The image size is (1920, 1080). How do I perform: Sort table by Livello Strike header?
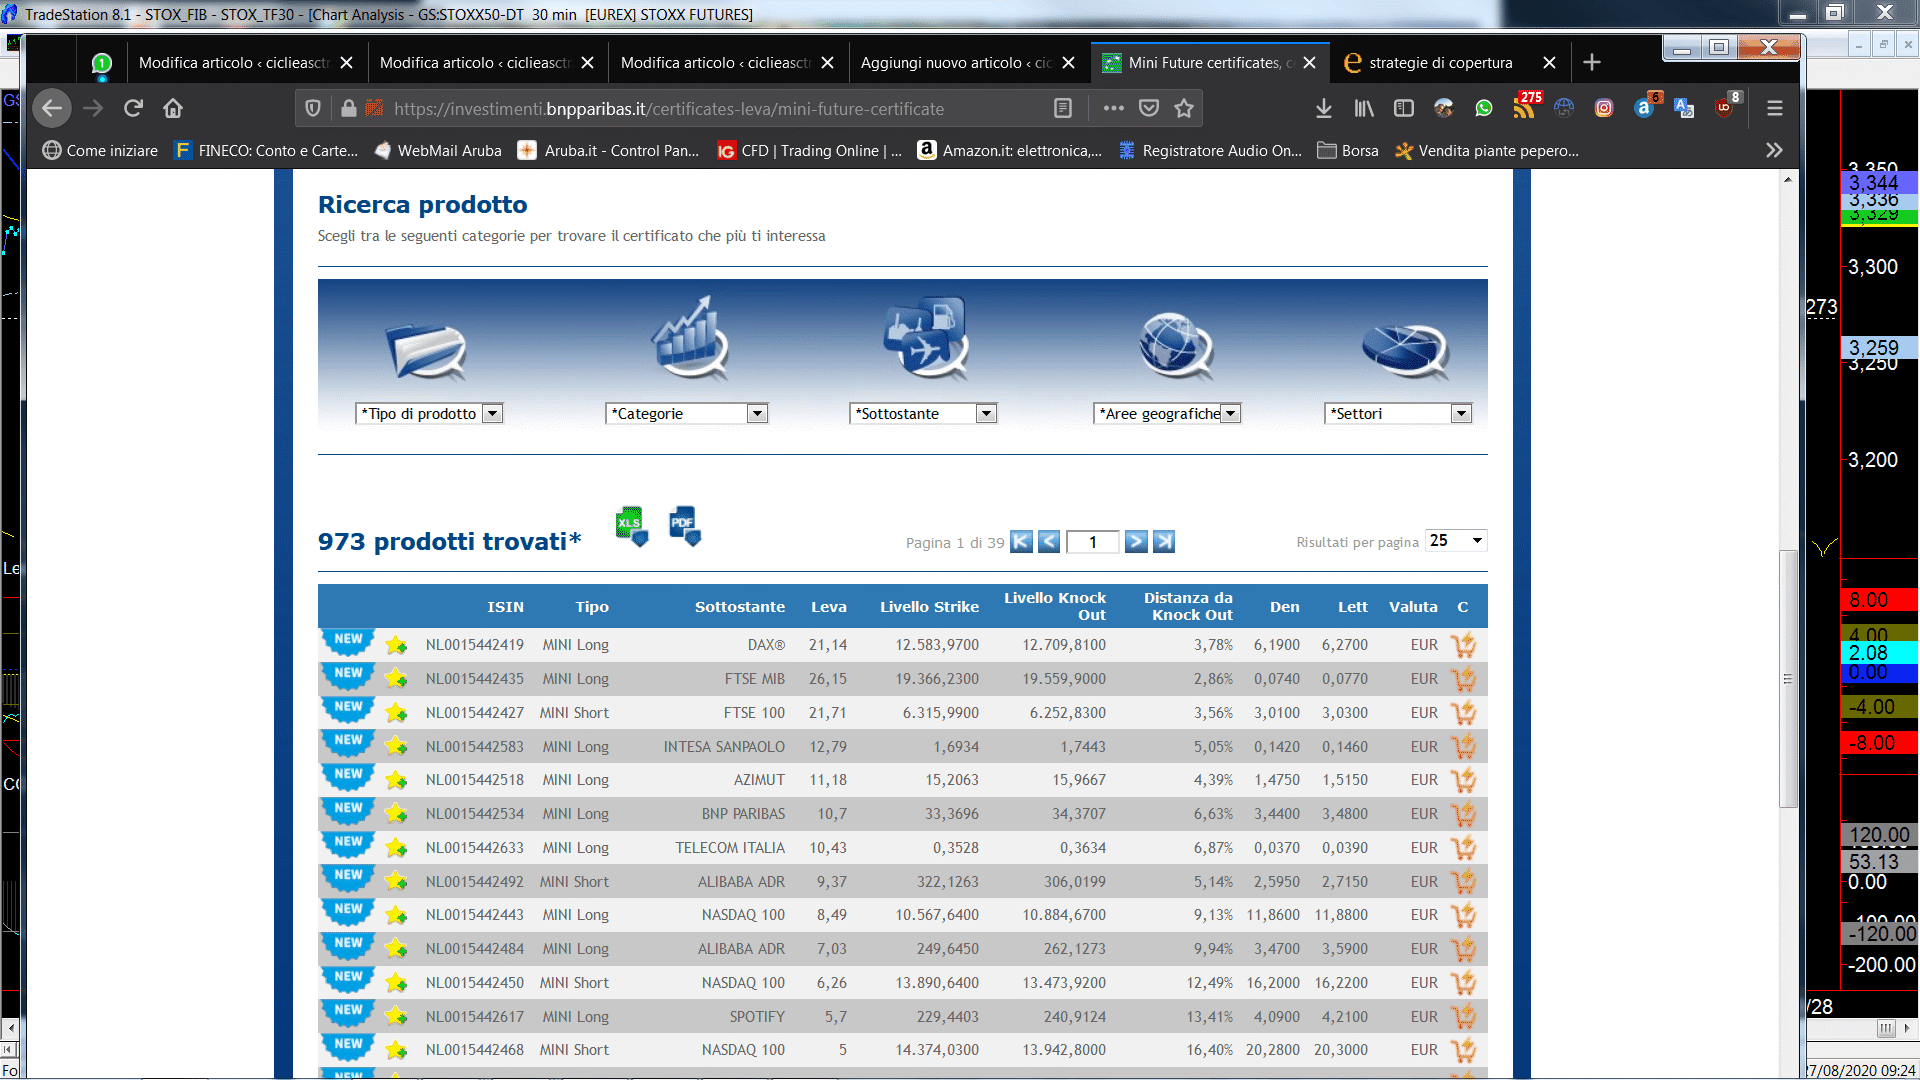[929, 607]
